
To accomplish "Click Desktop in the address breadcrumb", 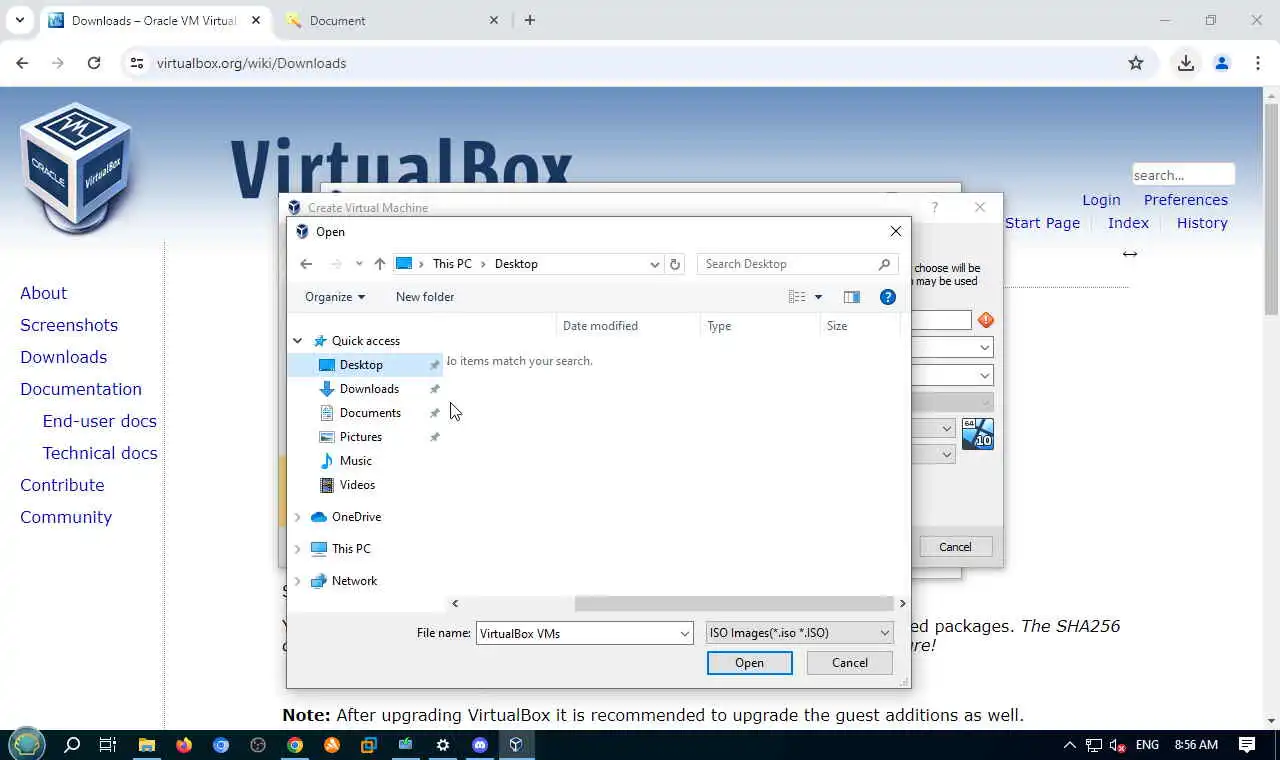I will 516,264.
